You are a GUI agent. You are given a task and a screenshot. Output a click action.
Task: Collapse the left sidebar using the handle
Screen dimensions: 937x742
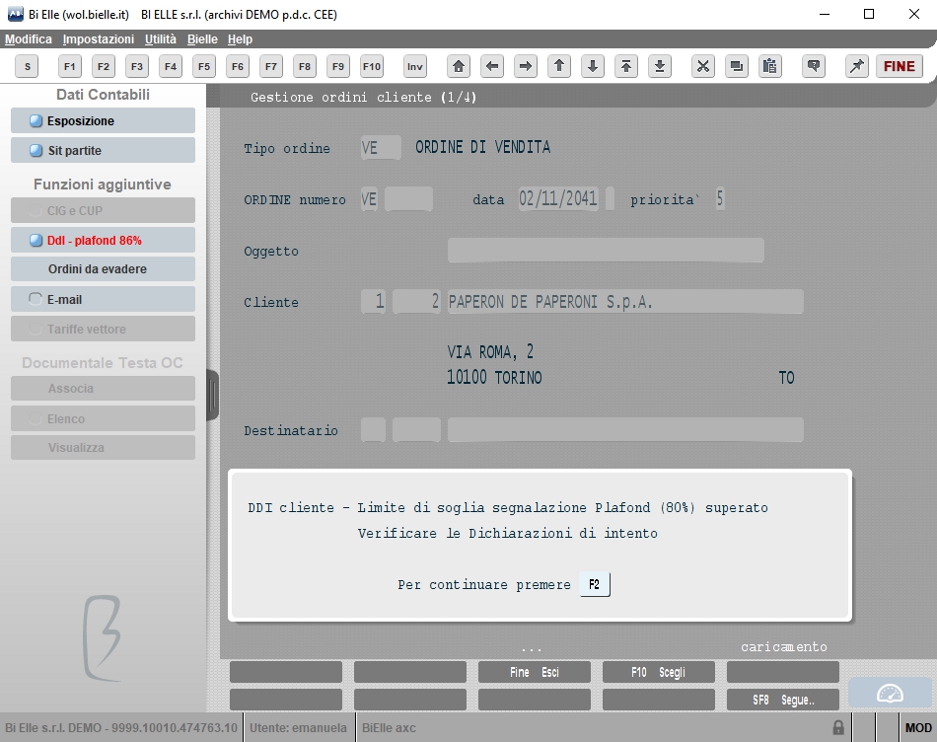(213, 395)
